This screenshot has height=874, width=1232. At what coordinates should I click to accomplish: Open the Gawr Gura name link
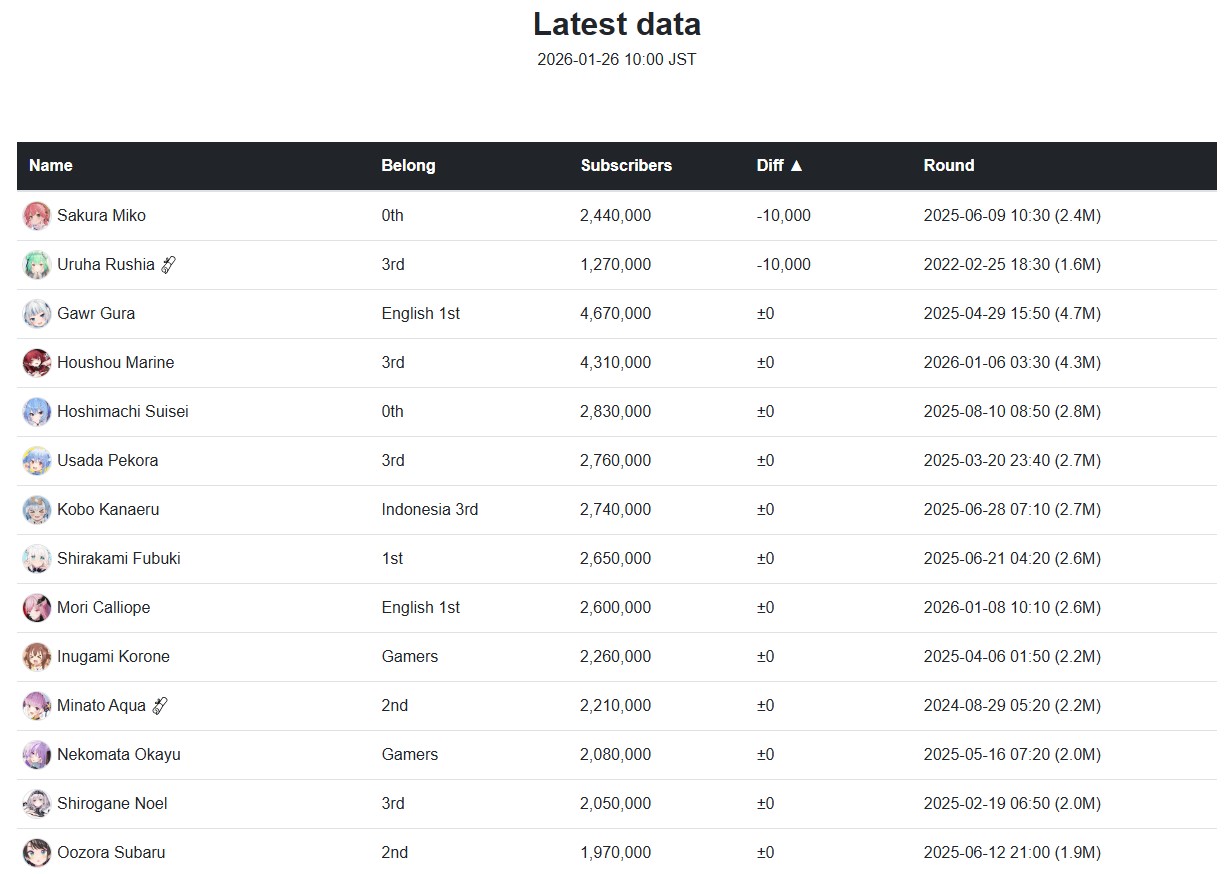click(96, 314)
